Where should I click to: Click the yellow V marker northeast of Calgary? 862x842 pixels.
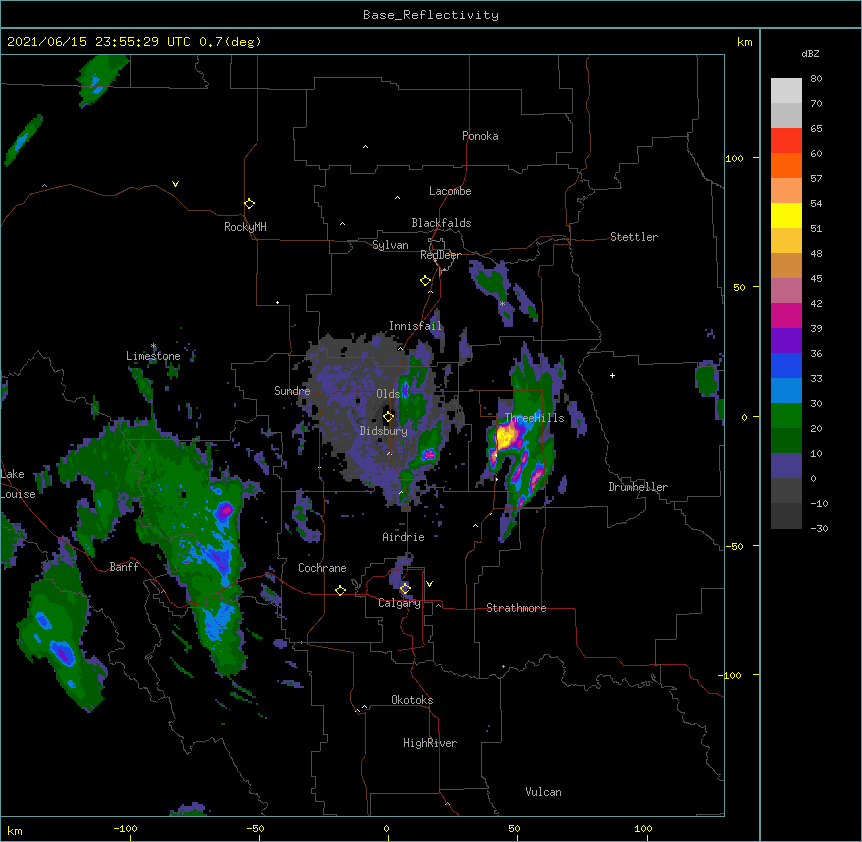pos(429,584)
